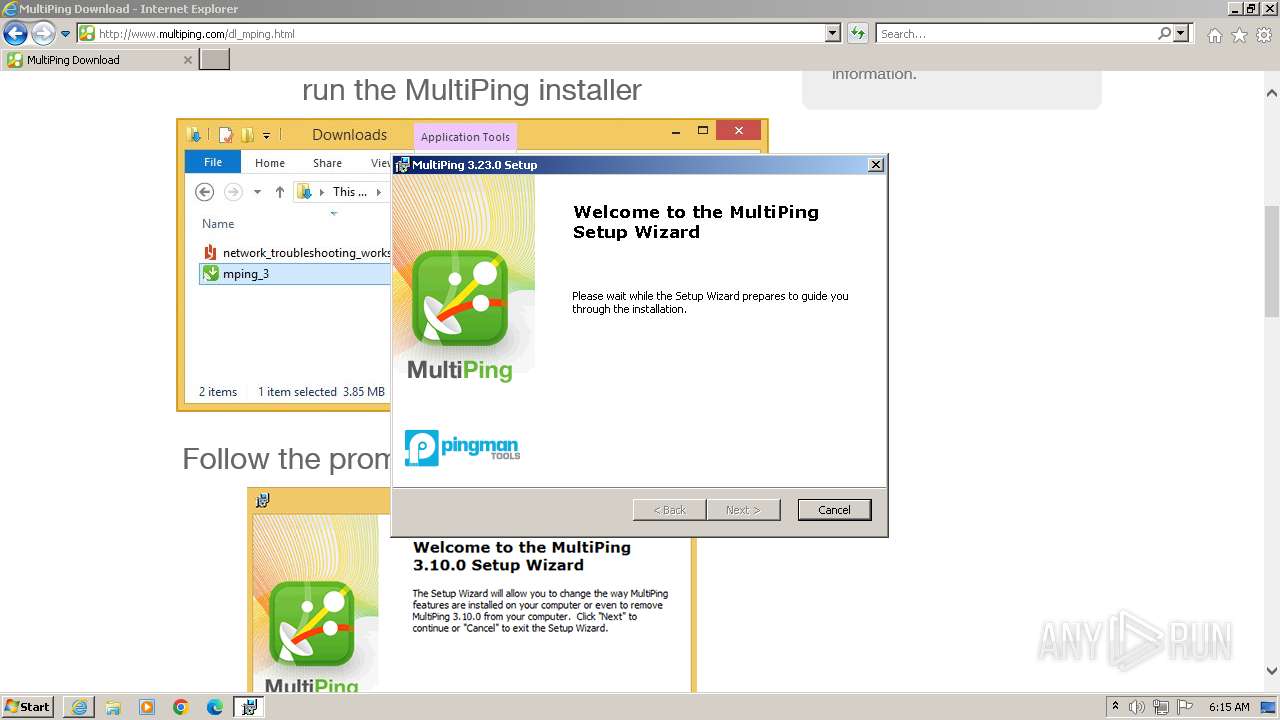Open the recent pages dropdown arrow
The width and height of the screenshot is (1280, 720).
coord(66,34)
